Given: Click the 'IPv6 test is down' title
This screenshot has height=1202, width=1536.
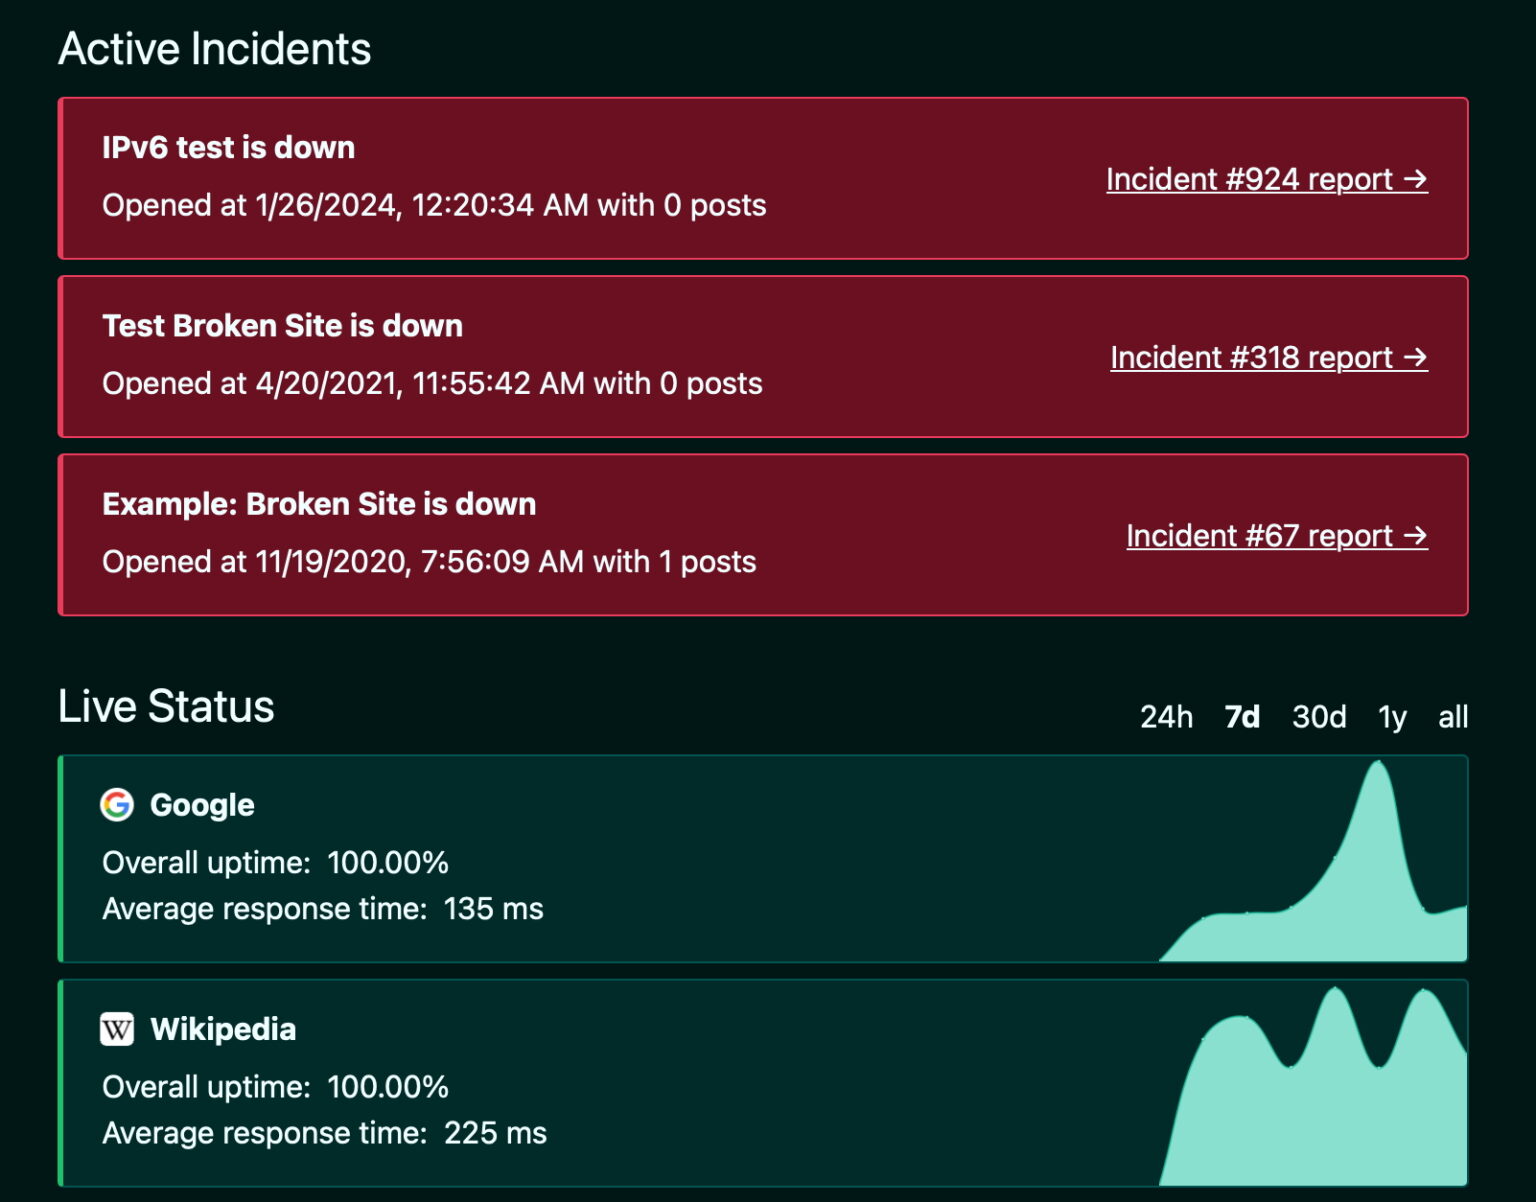Looking at the screenshot, I should (x=228, y=147).
